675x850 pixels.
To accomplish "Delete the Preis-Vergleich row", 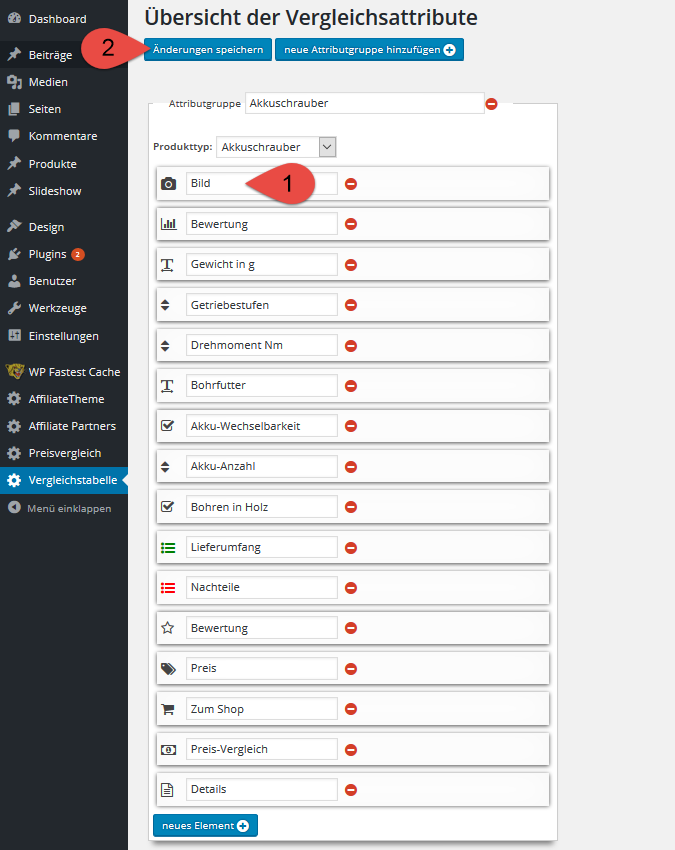I will pos(351,750).
